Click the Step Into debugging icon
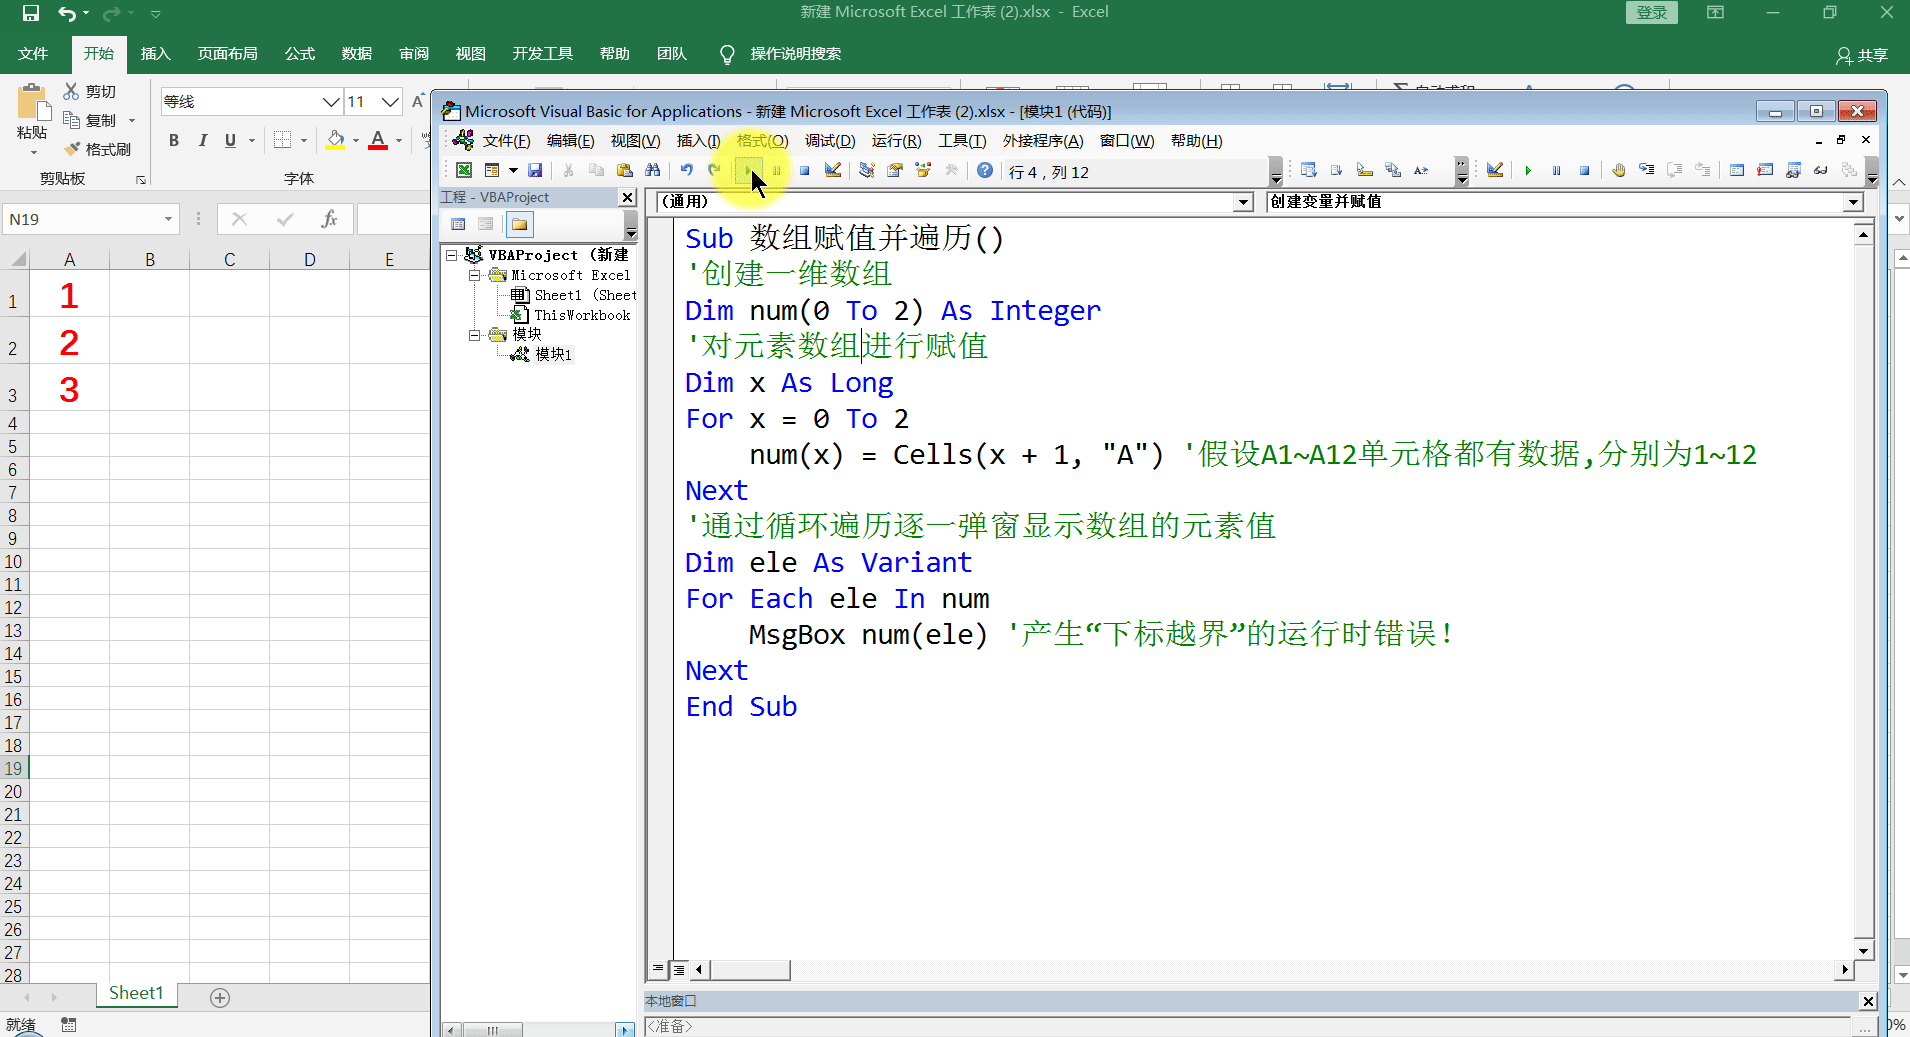This screenshot has height=1037, width=1910. [x=1647, y=170]
